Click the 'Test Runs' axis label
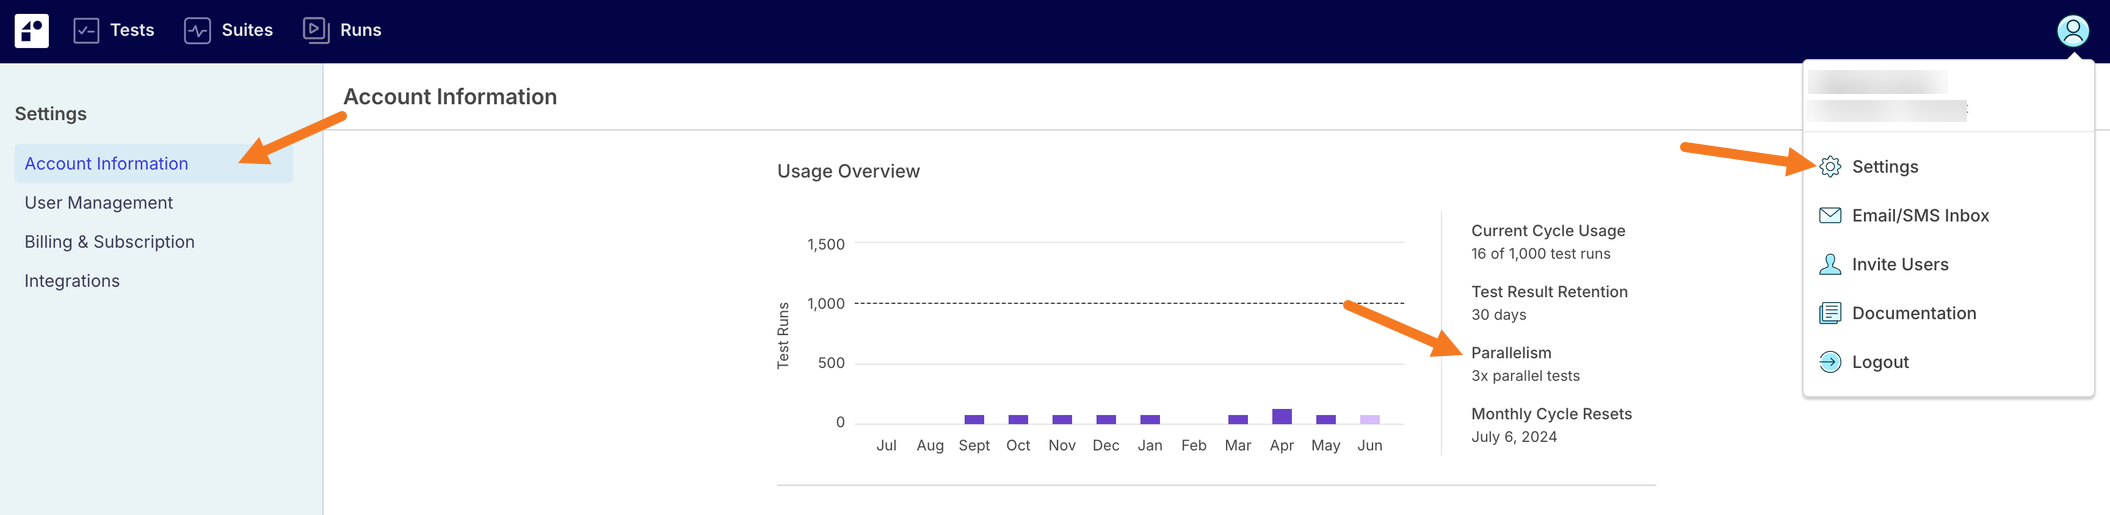This screenshot has width=2110, height=515. (x=783, y=336)
